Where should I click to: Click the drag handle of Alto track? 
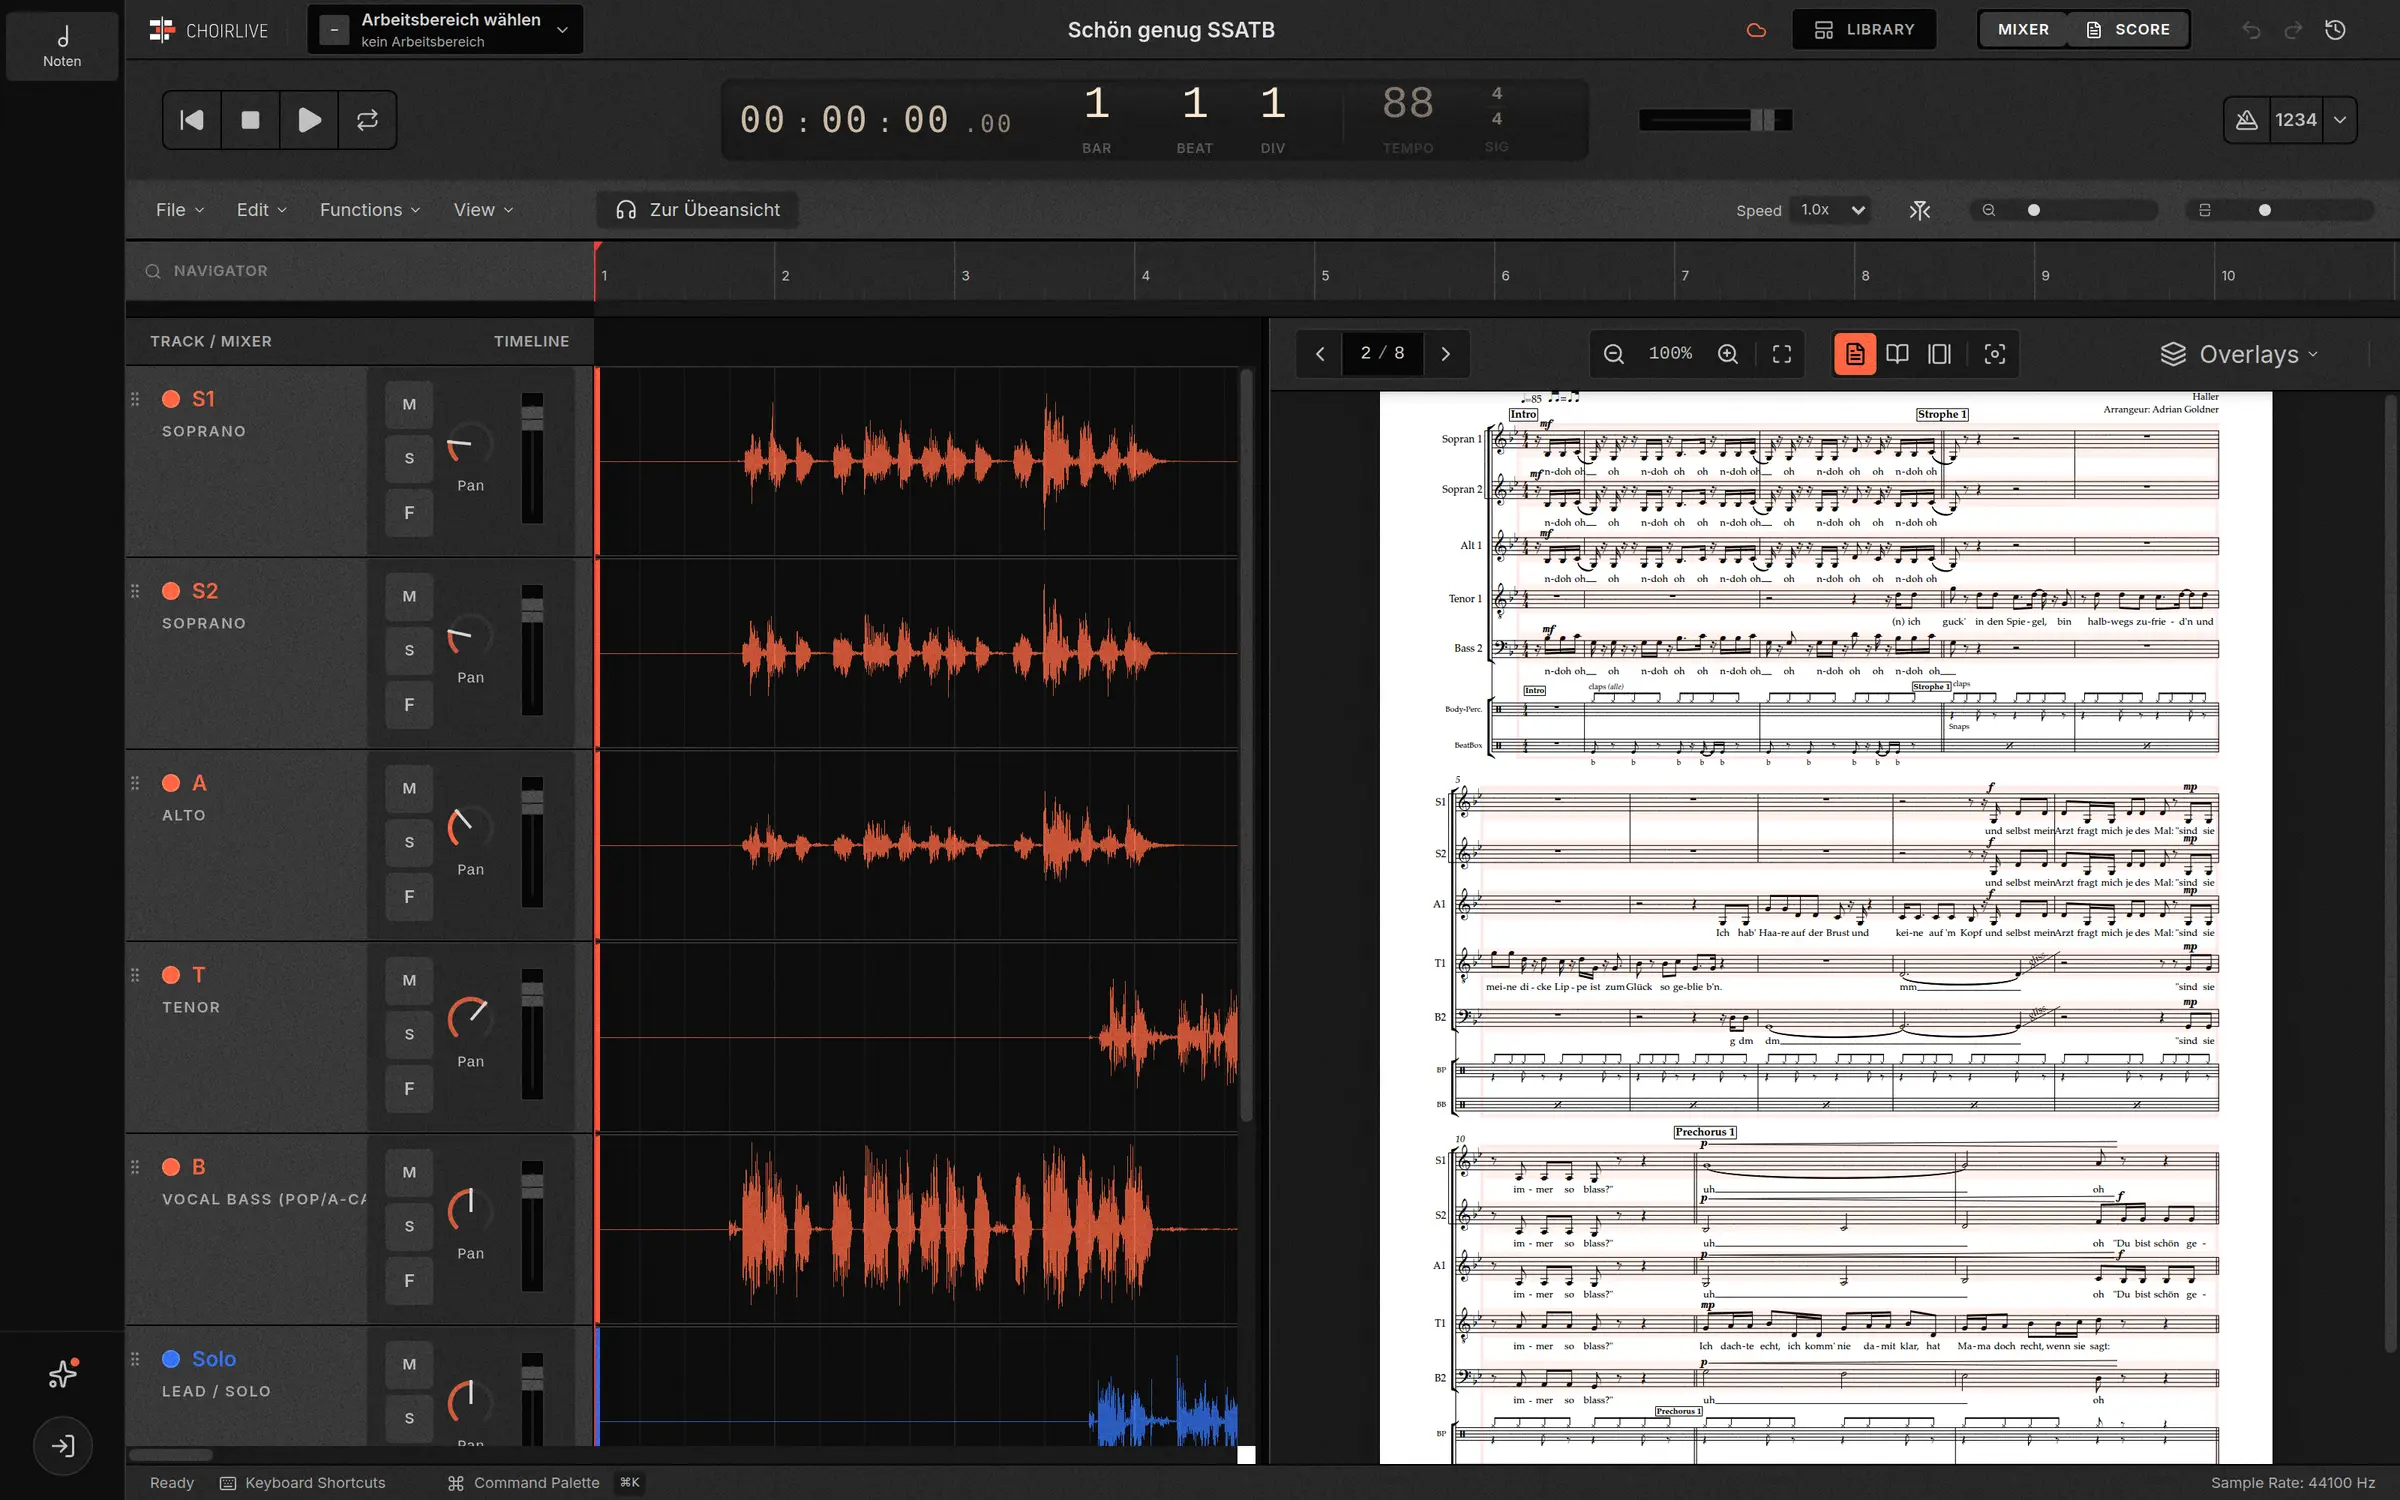coord(135,783)
